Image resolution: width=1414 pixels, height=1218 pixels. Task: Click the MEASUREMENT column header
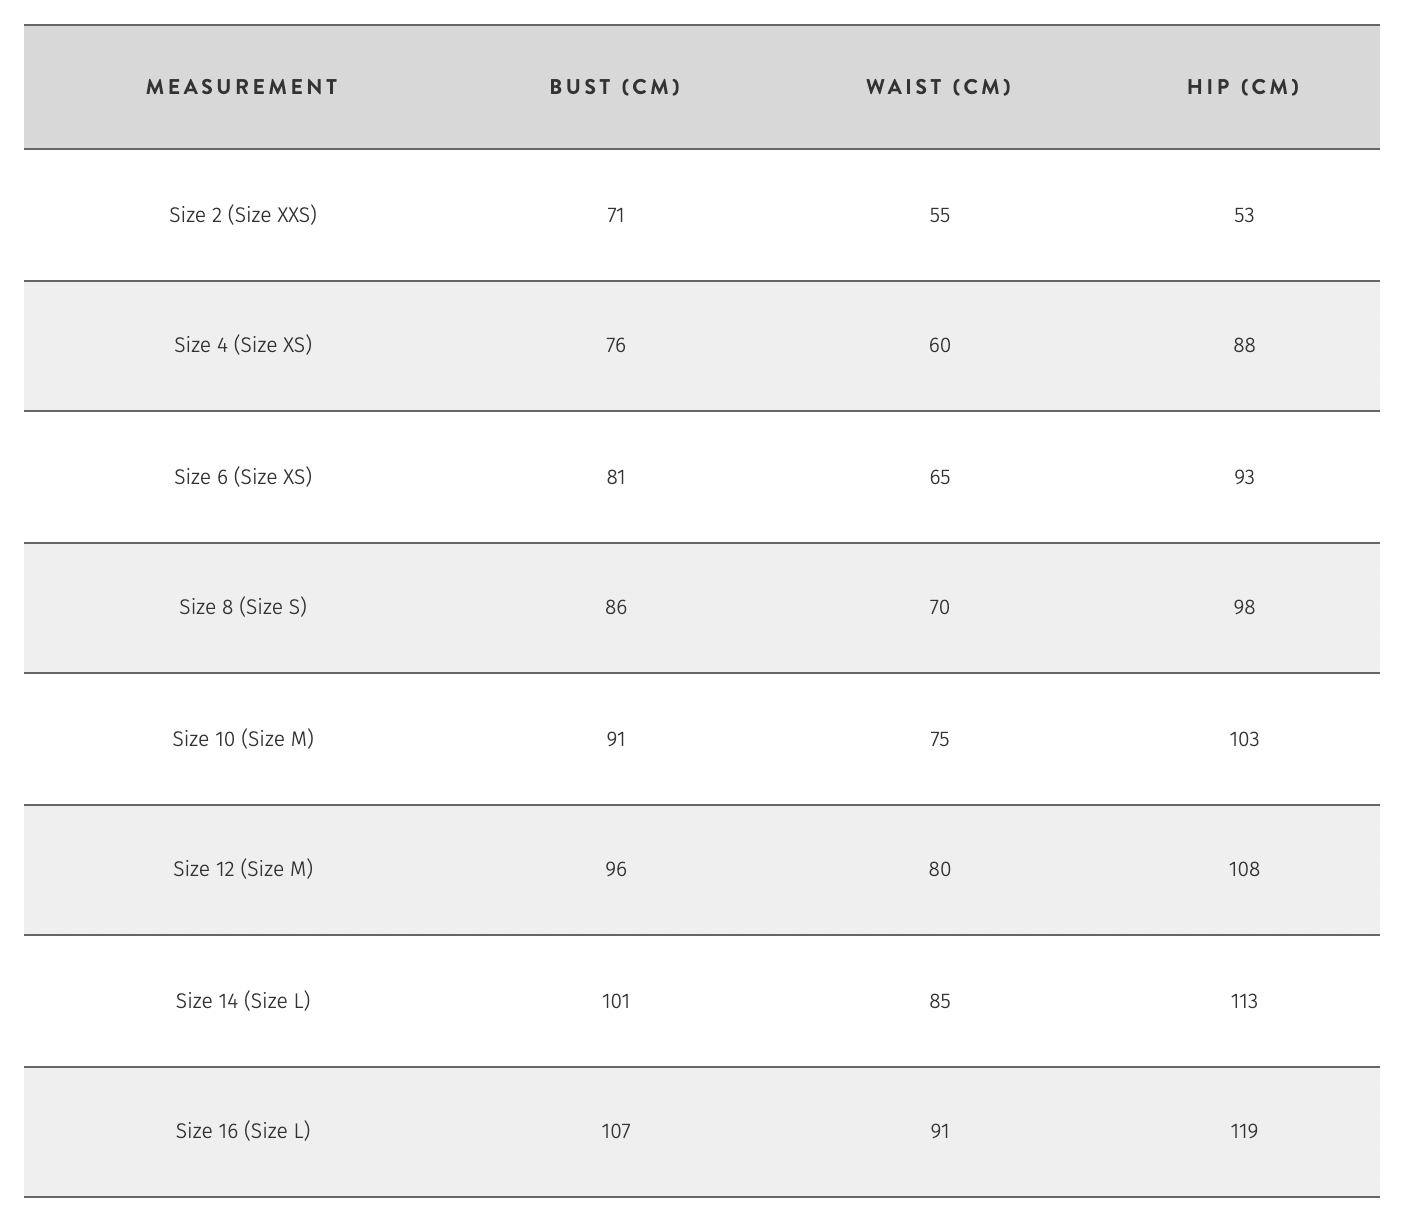pyautogui.click(x=243, y=87)
